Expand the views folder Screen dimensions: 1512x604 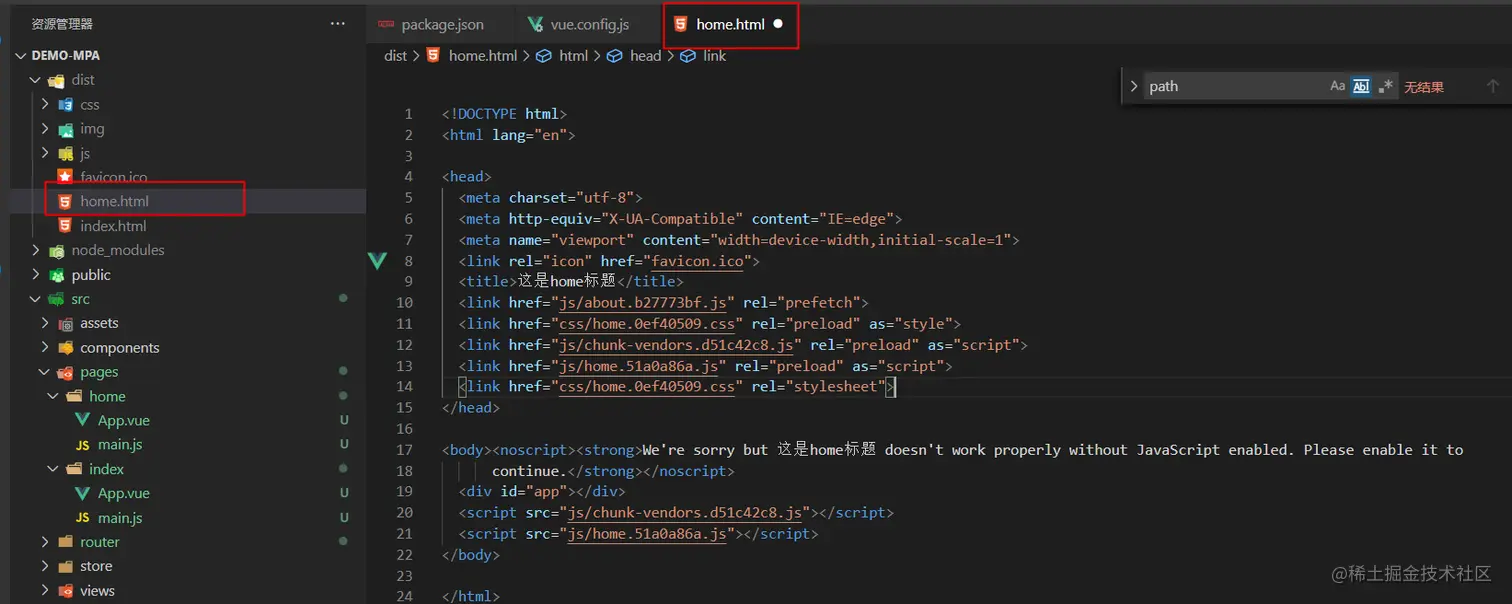coord(44,591)
